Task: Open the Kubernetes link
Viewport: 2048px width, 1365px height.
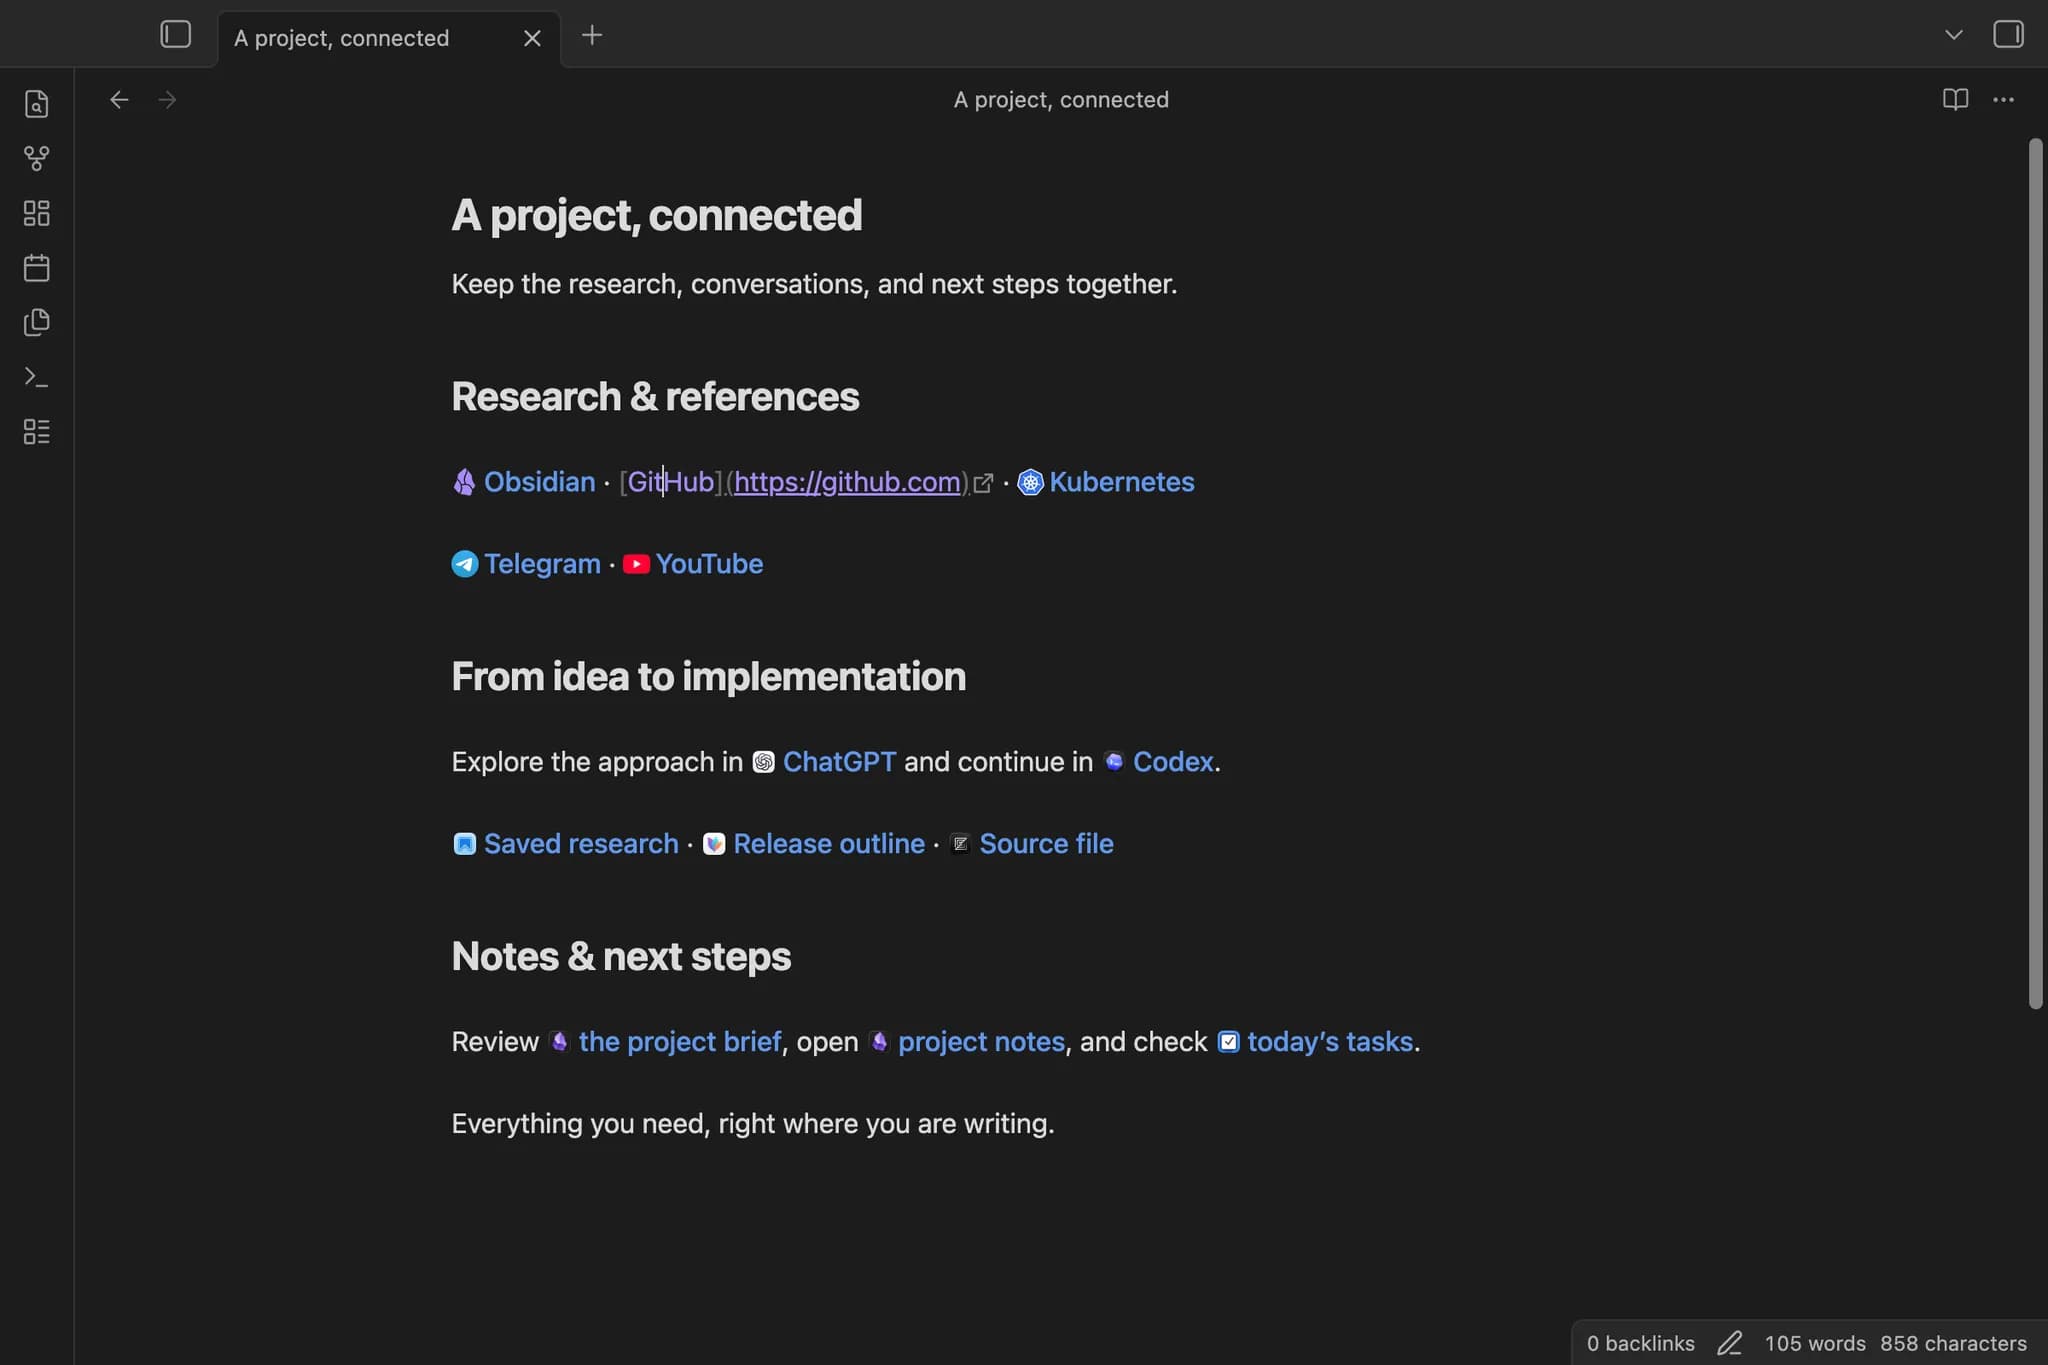Action: (x=1122, y=482)
